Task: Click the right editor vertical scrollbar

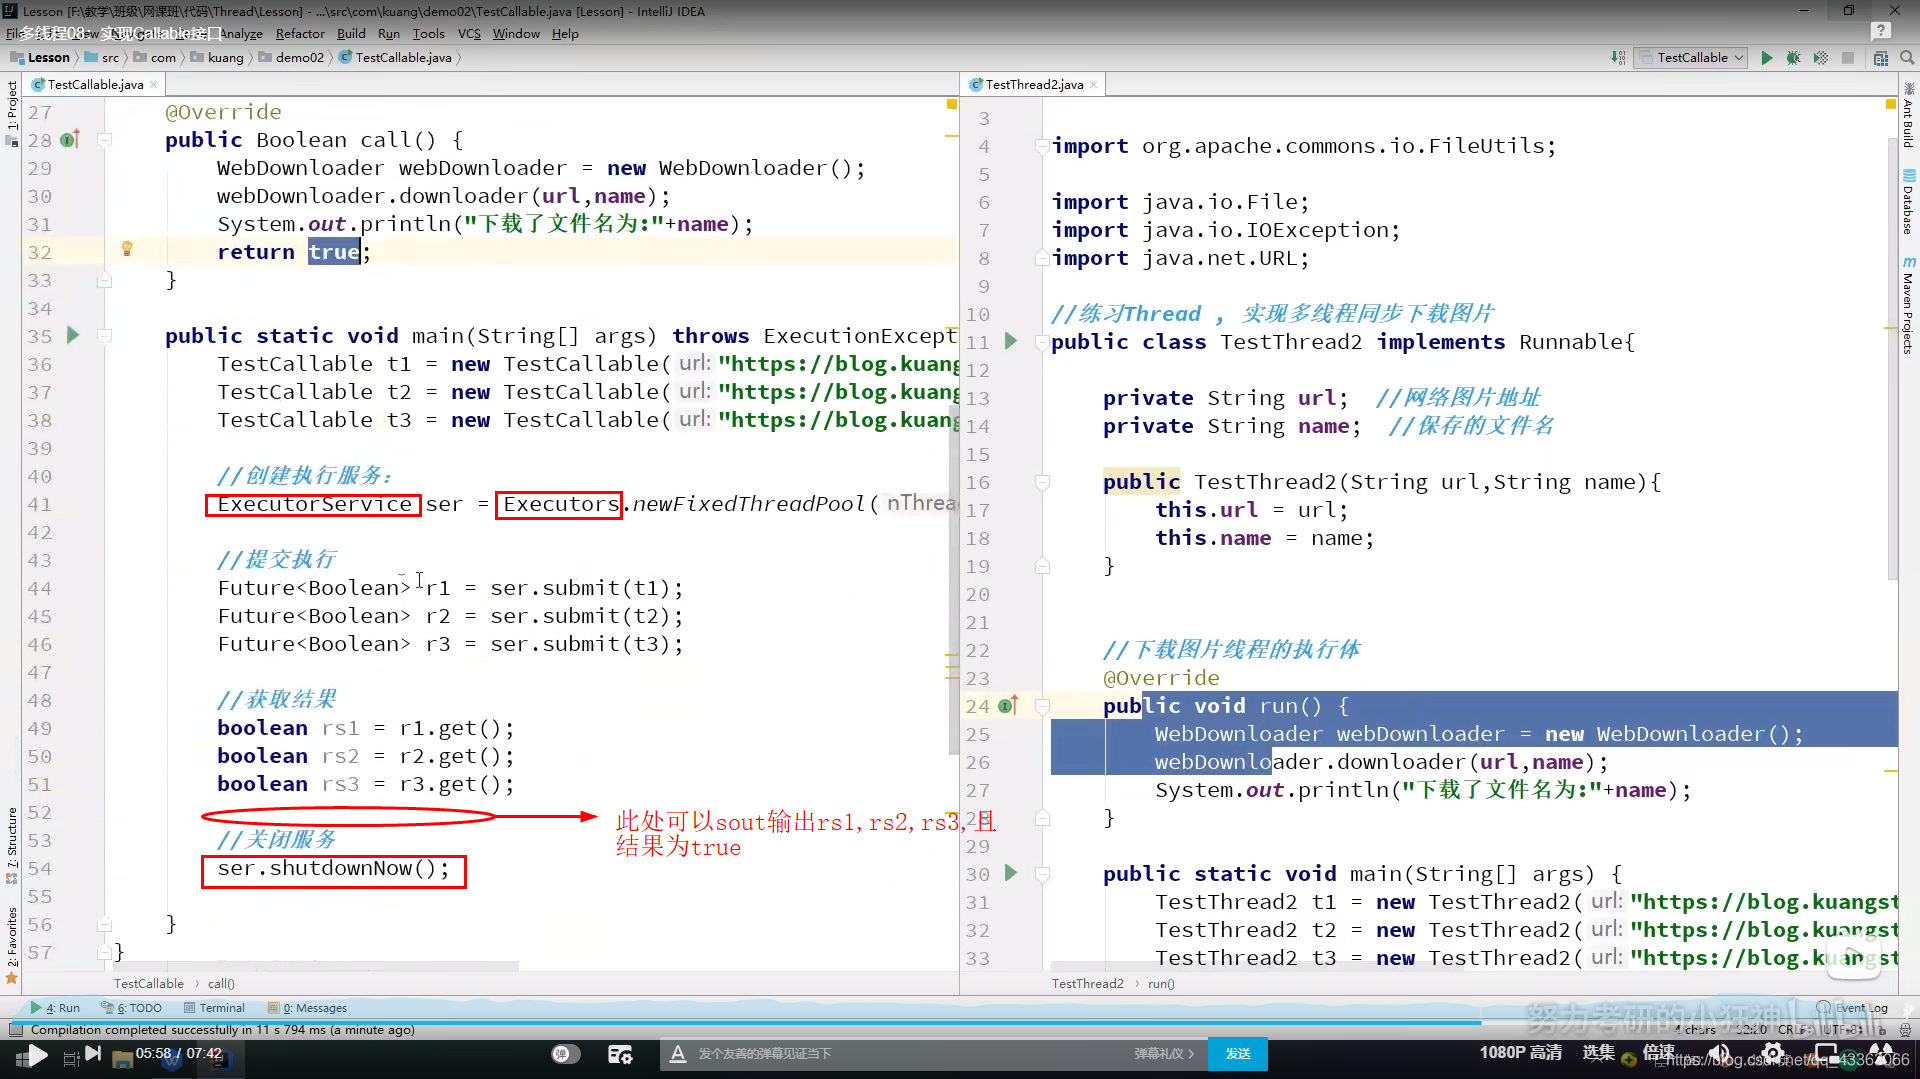Action: click(1892, 360)
